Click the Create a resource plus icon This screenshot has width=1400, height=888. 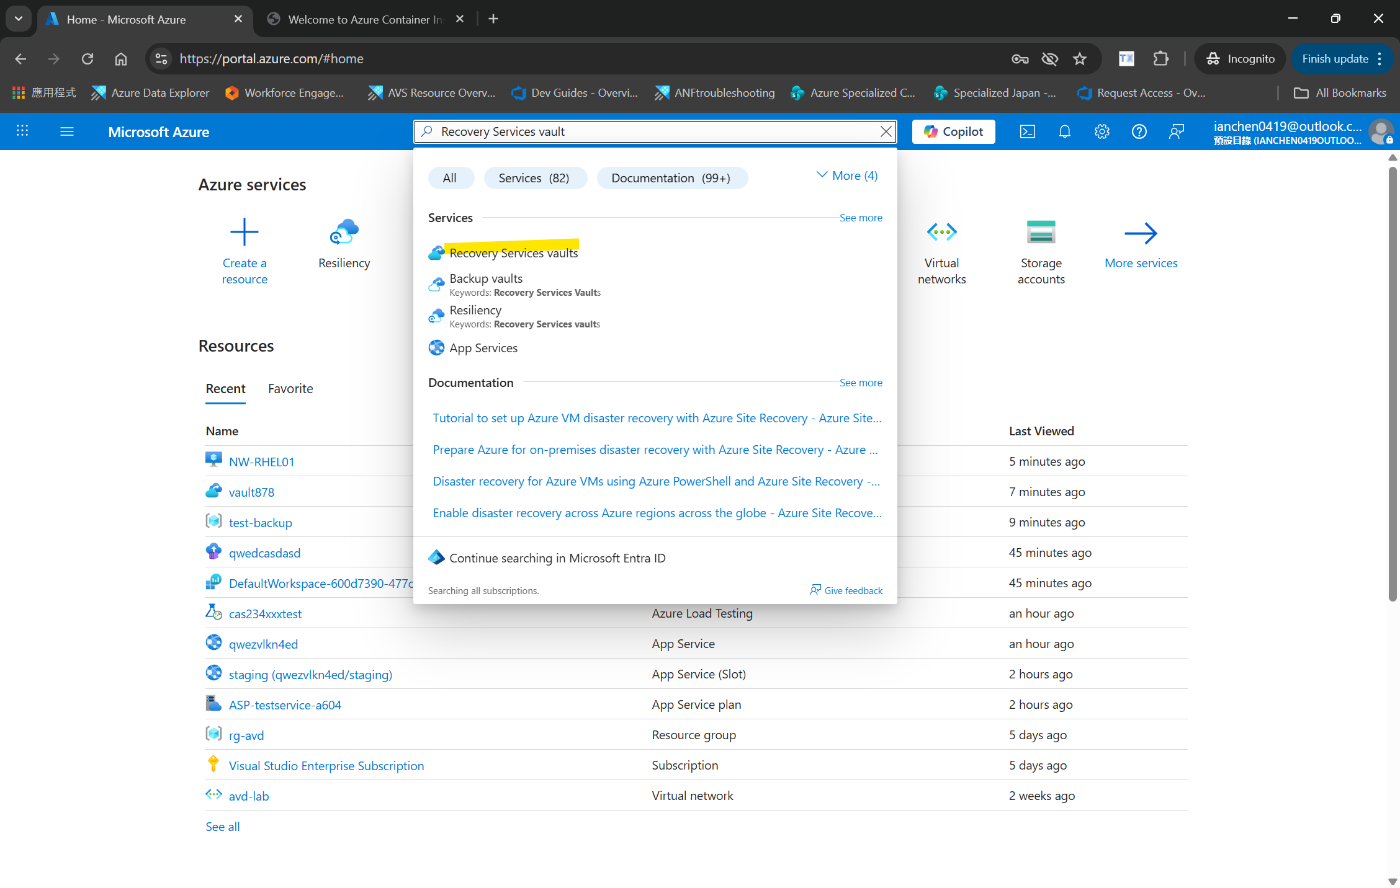245,233
